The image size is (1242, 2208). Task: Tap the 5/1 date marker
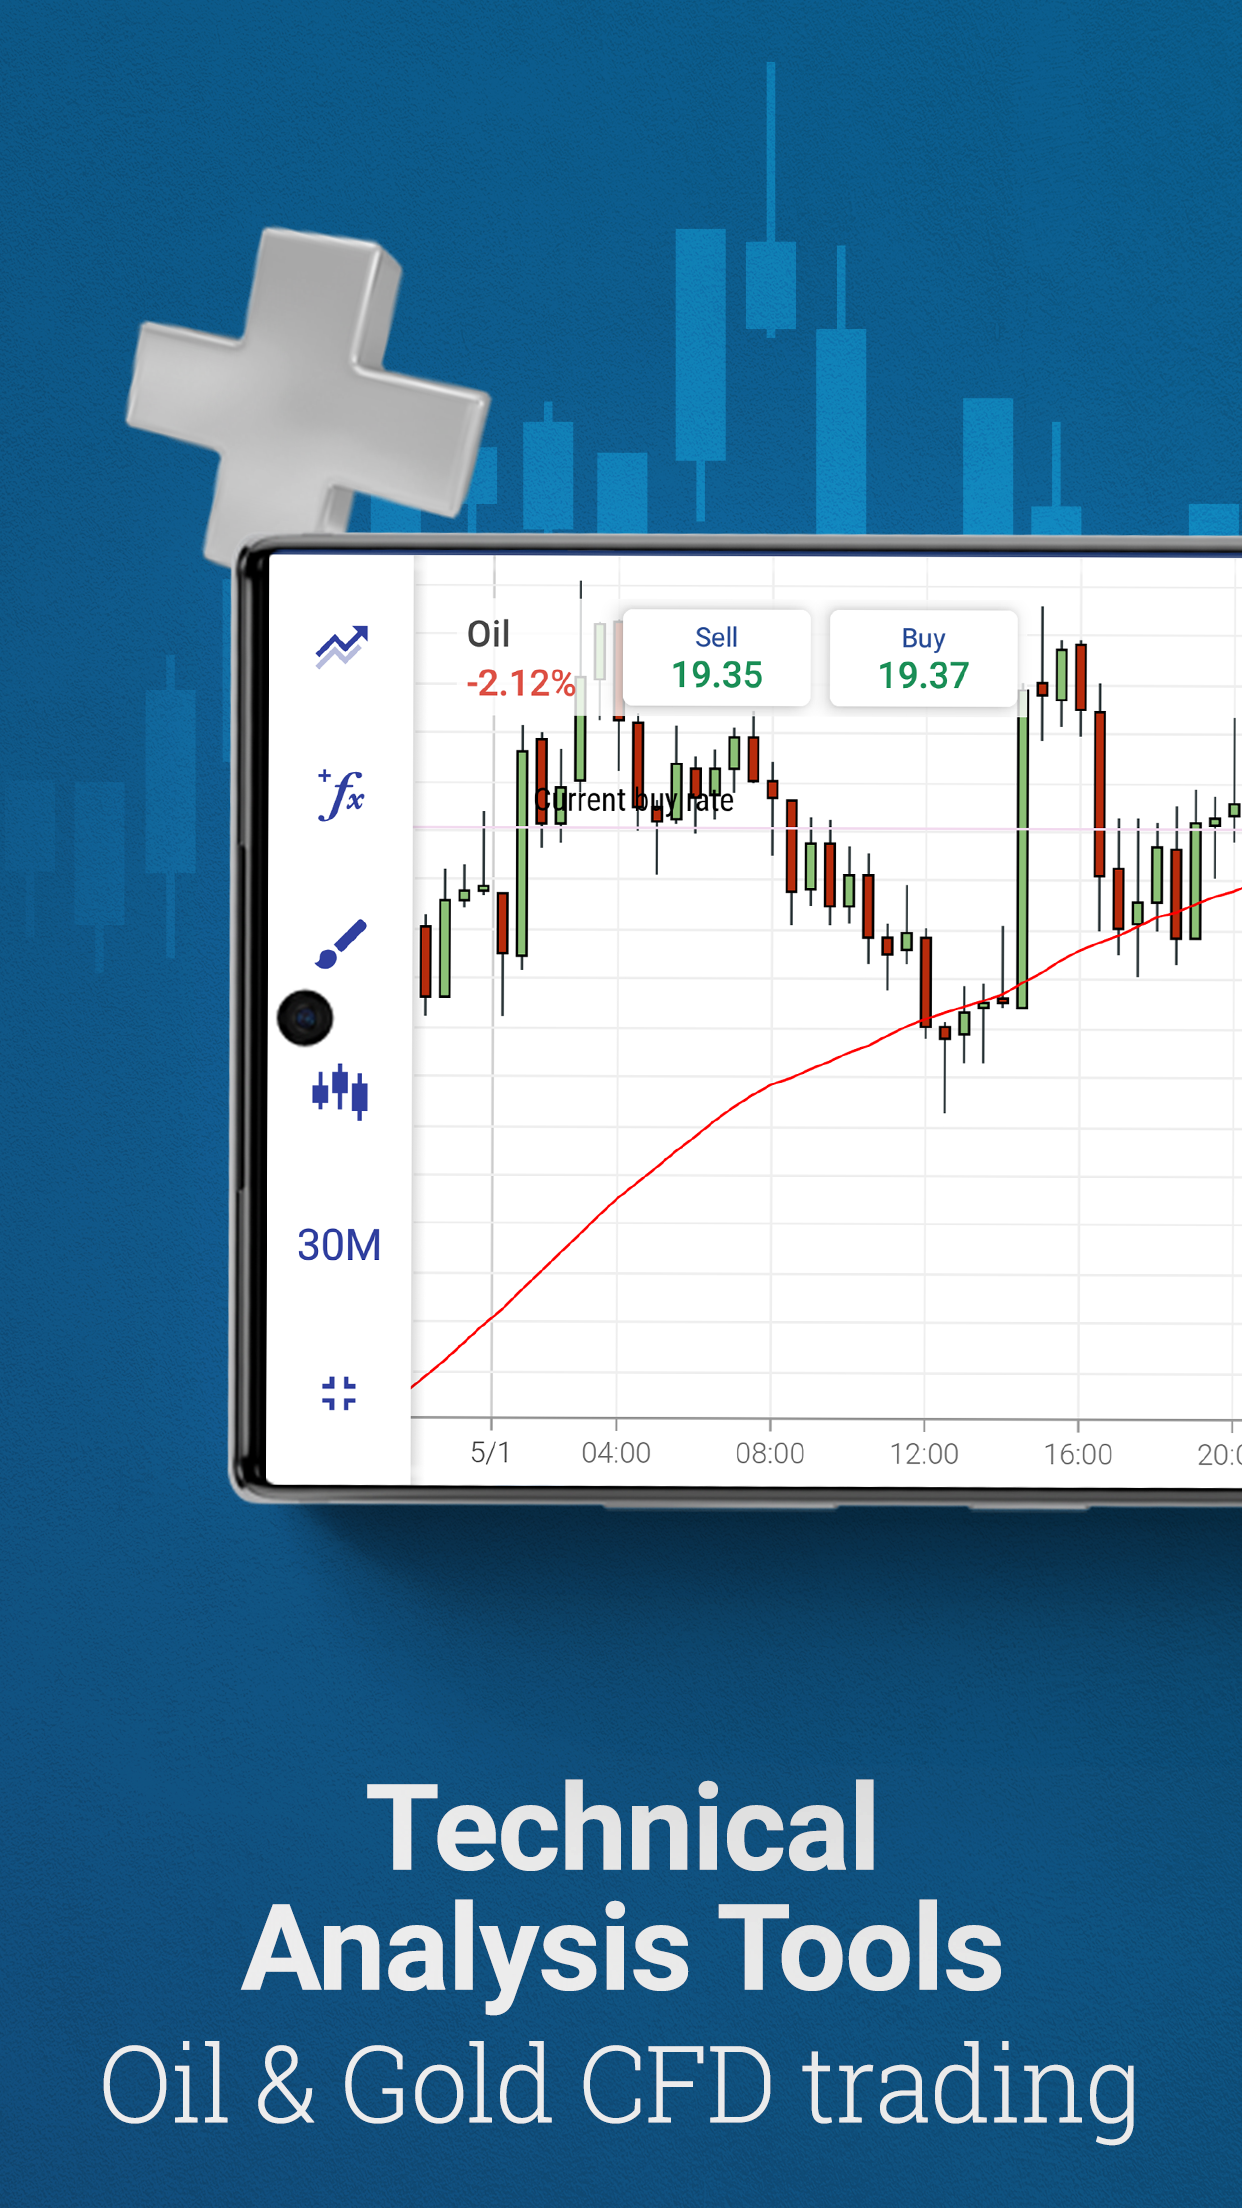click(x=490, y=1452)
